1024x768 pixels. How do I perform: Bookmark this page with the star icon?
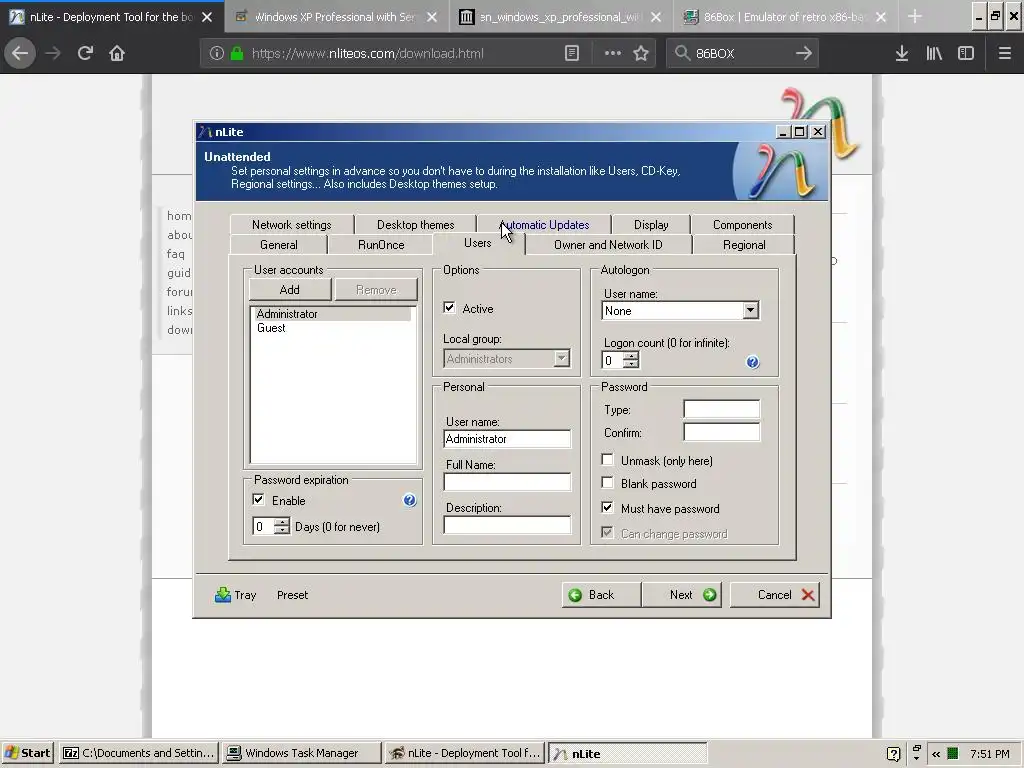641,54
